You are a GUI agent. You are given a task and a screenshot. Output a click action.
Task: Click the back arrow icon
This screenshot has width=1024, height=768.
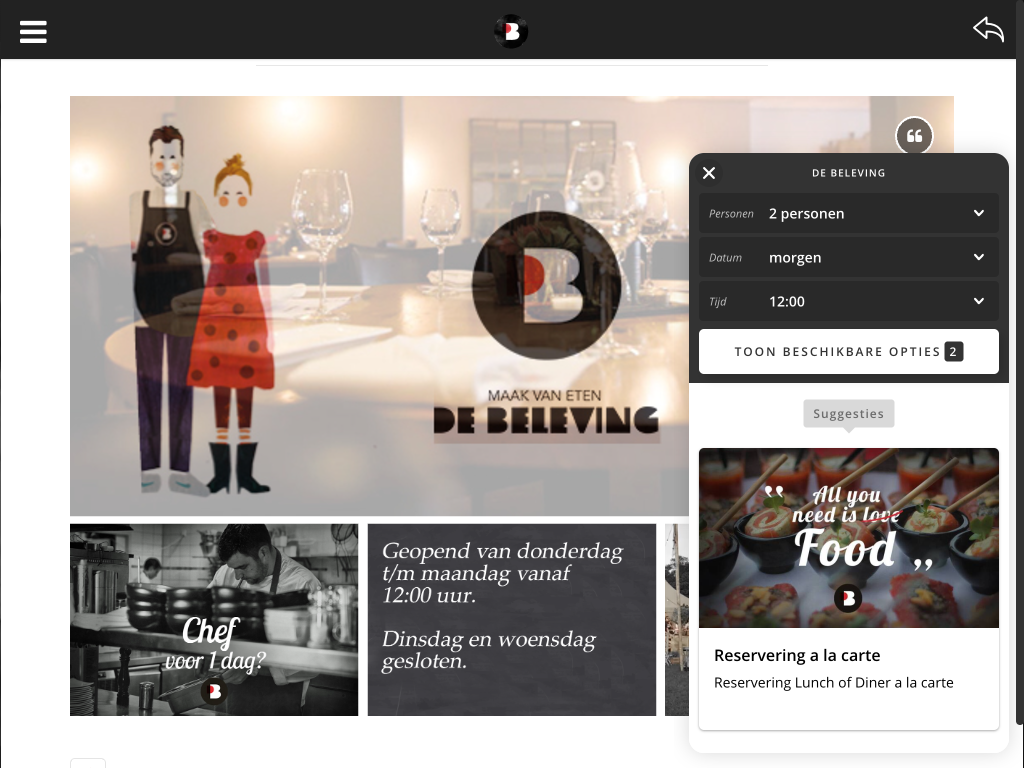coord(988,30)
